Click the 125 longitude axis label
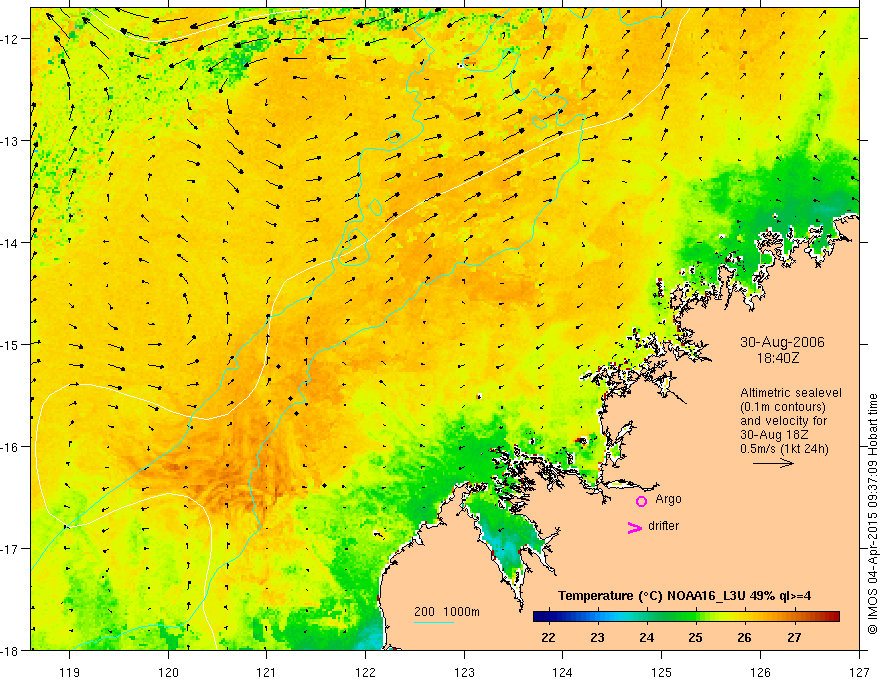 click(x=662, y=672)
